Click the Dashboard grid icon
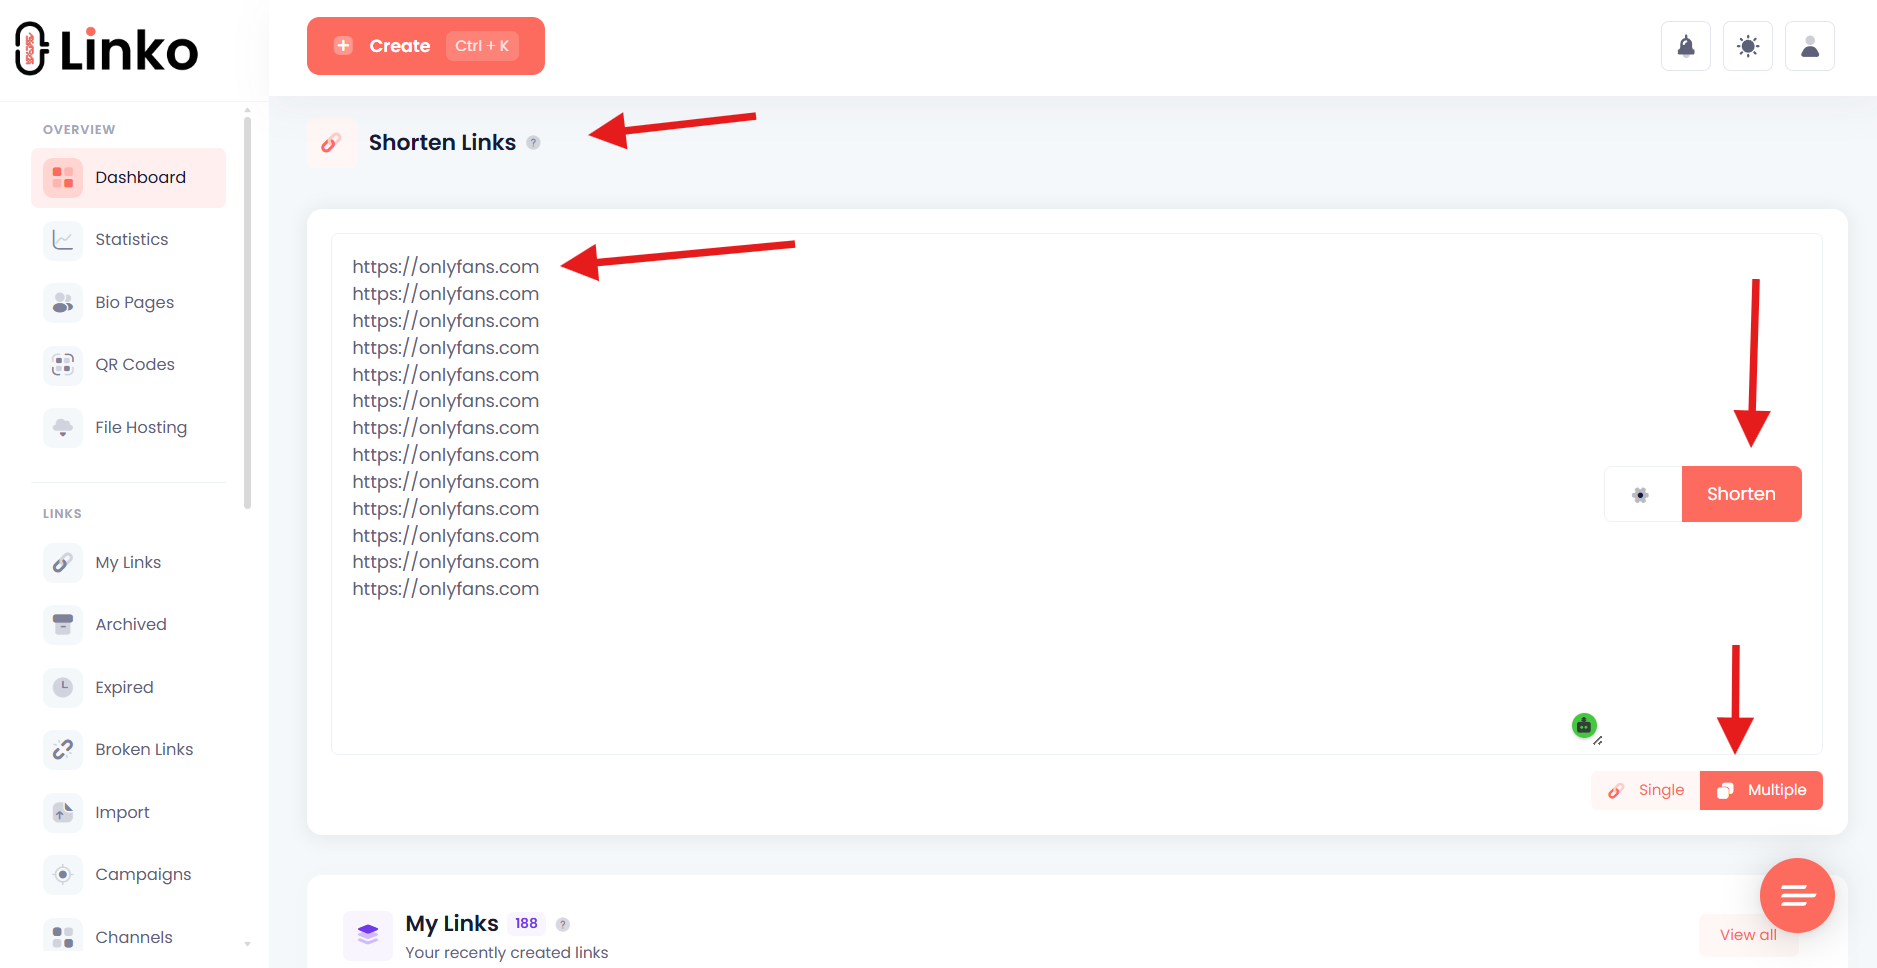The image size is (1877, 968). point(63,178)
